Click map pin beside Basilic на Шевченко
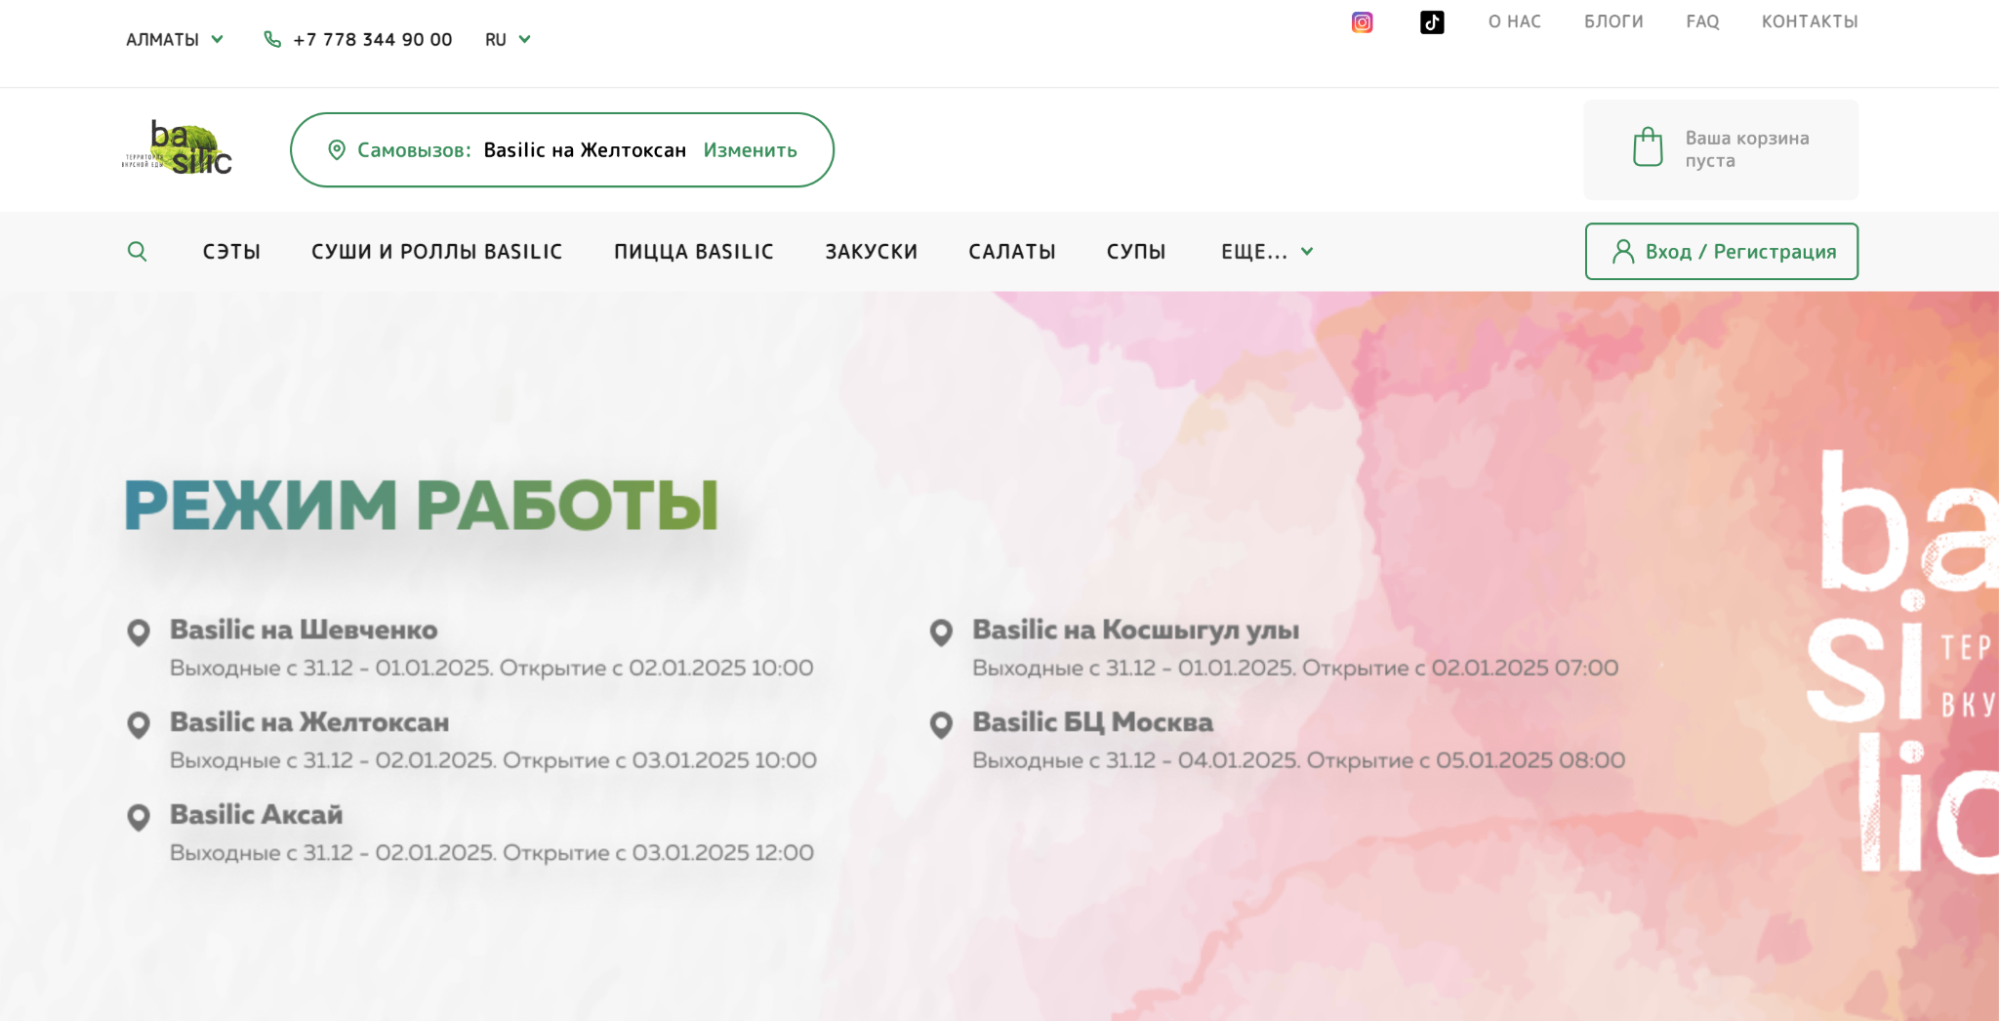 pyautogui.click(x=139, y=633)
